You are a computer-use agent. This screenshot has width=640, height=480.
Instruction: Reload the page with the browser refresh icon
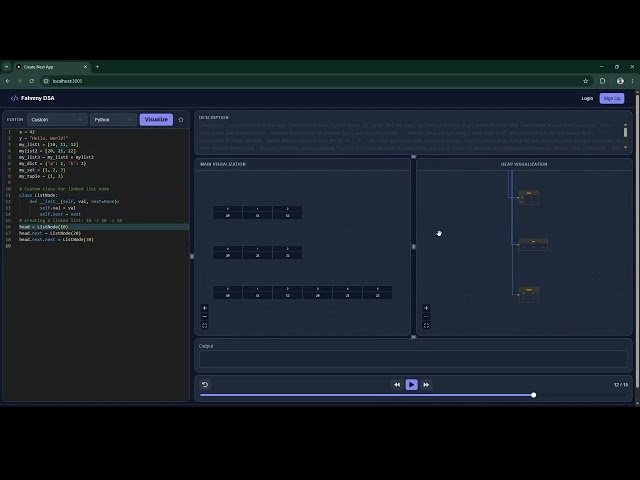[32, 81]
